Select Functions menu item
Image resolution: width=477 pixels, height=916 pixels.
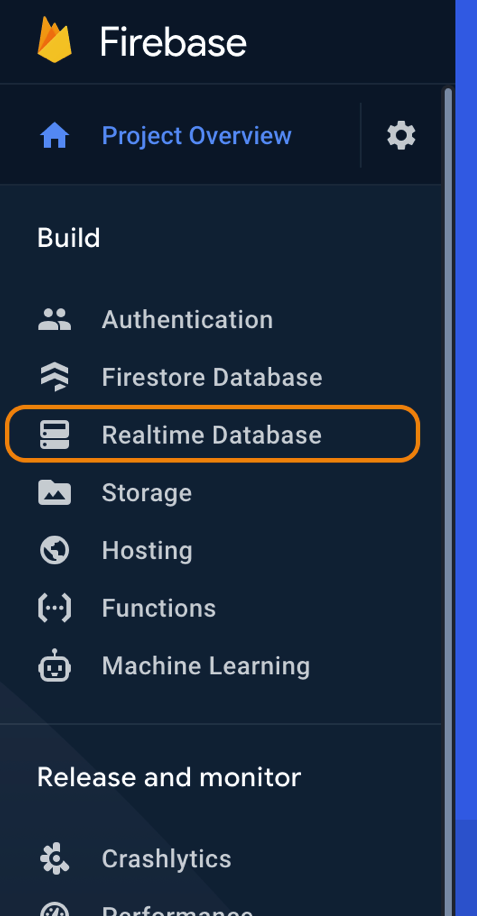[159, 608]
